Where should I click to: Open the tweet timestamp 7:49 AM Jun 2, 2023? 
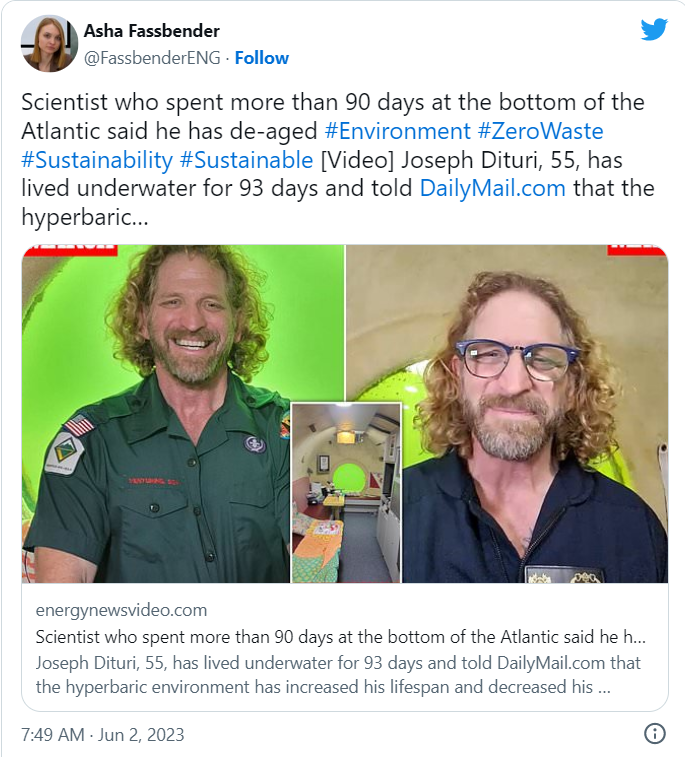[103, 734]
